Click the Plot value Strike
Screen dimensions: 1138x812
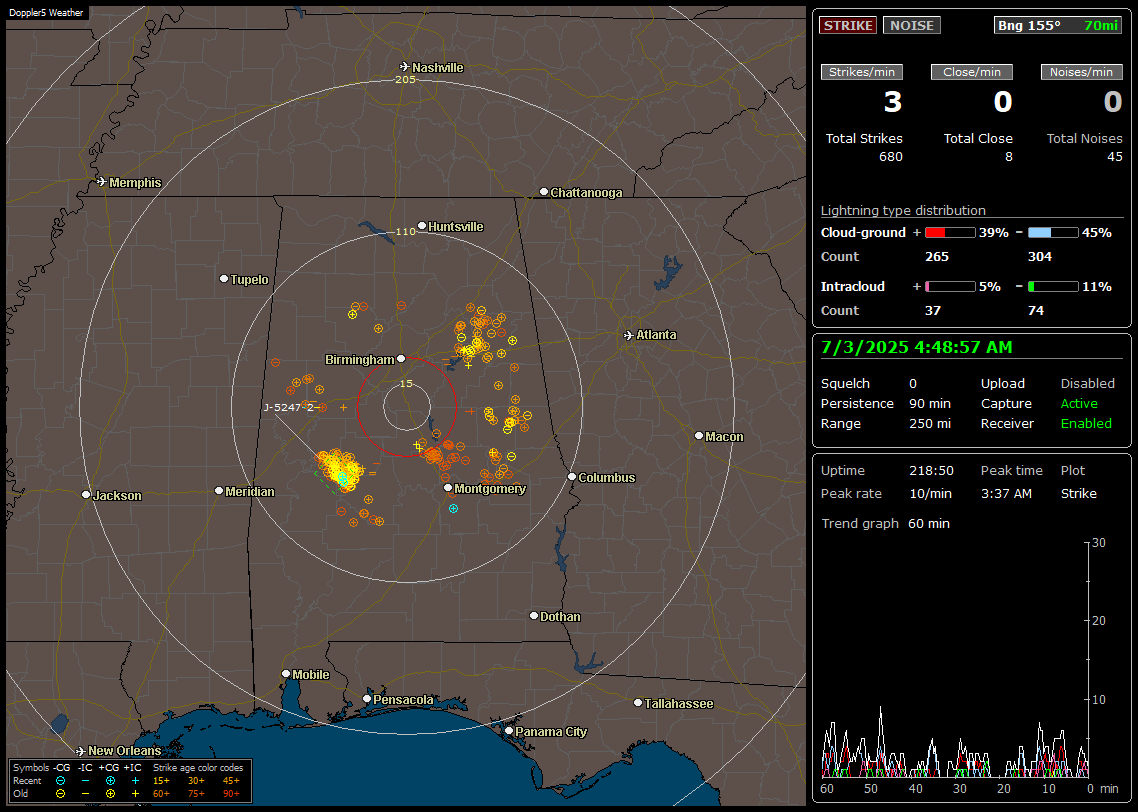pyautogui.click(x=1078, y=493)
